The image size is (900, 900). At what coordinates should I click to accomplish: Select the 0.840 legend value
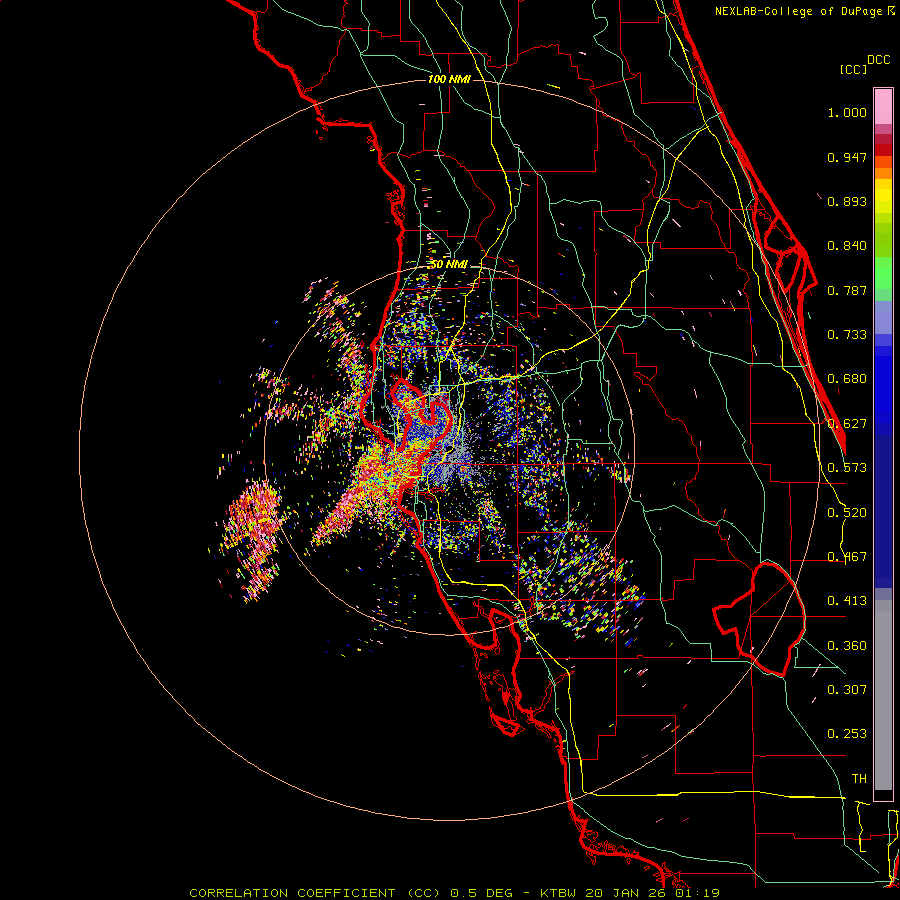click(847, 246)
